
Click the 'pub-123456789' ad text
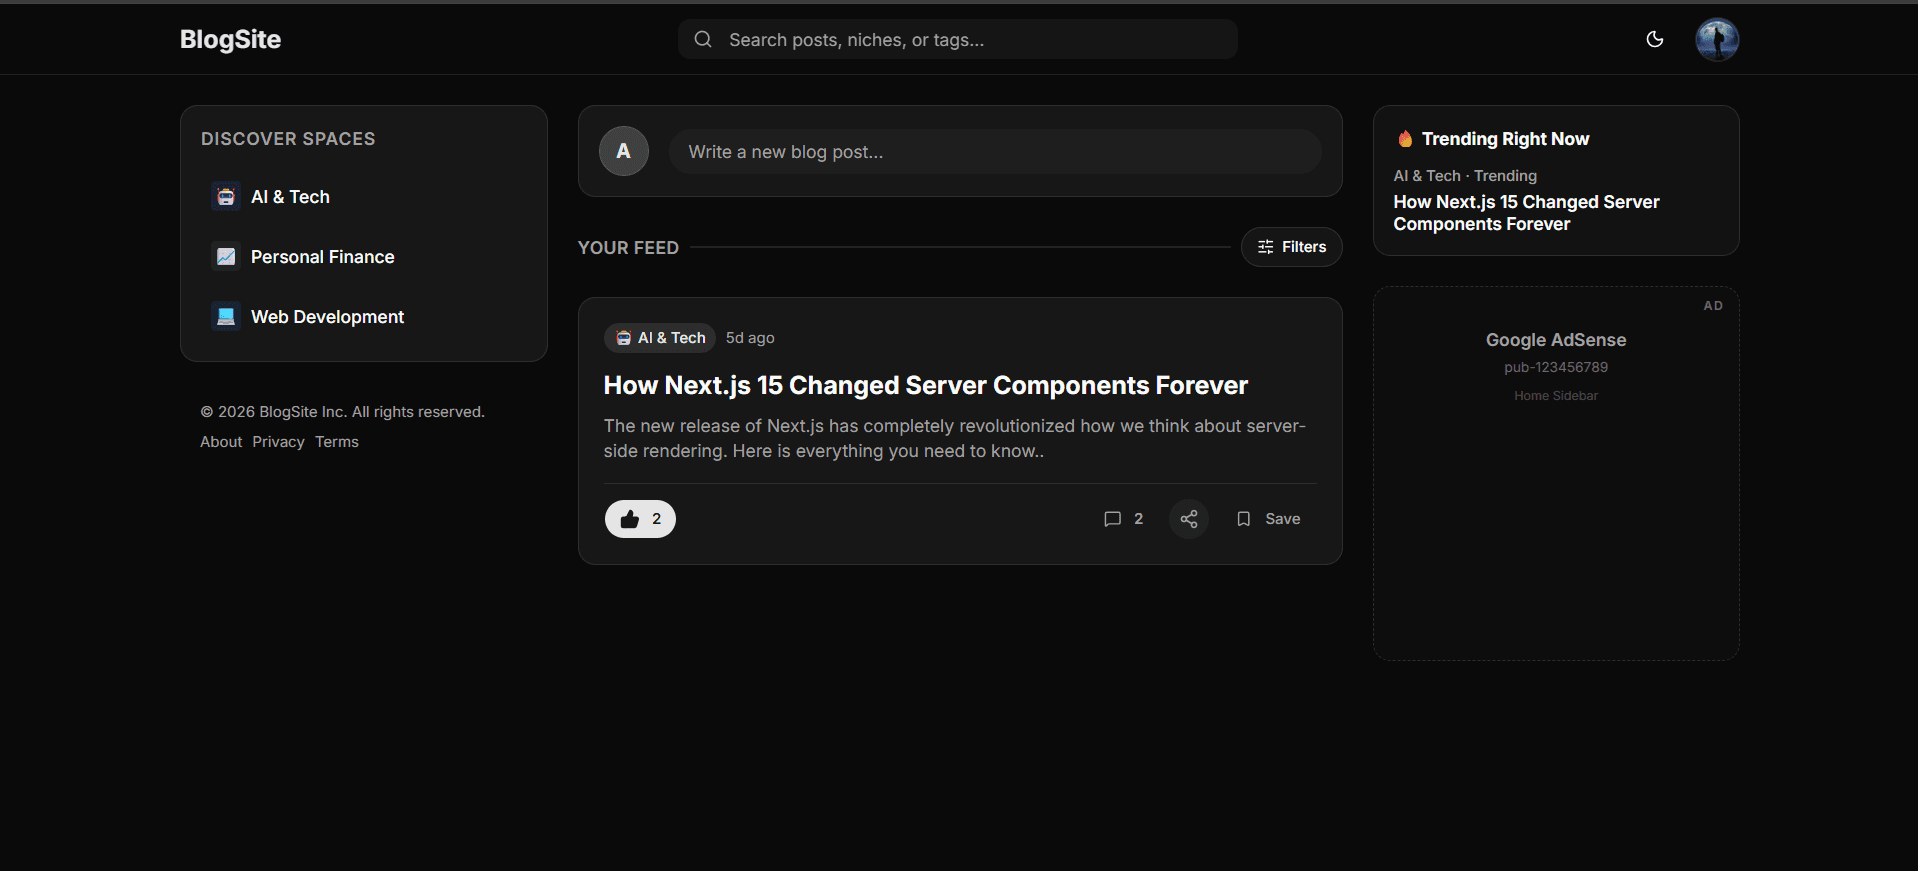point(1556,367)
